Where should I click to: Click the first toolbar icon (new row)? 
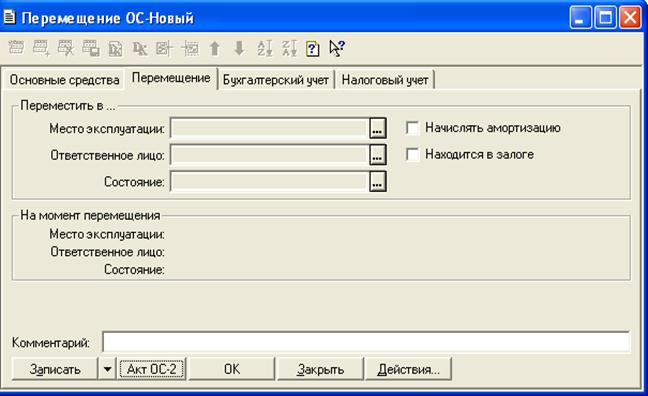click(16, 48)
